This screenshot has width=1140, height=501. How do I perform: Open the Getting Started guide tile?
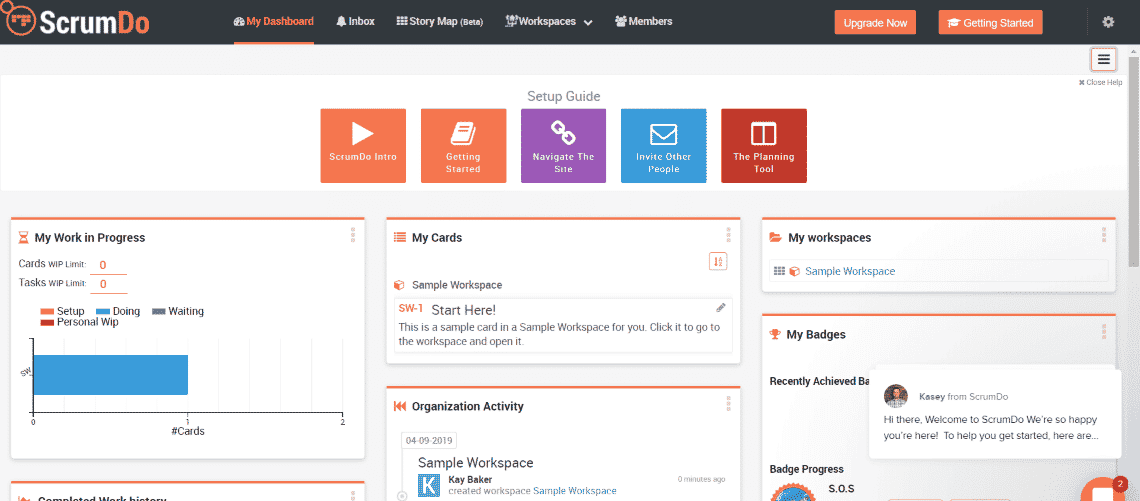click(463, 145)
